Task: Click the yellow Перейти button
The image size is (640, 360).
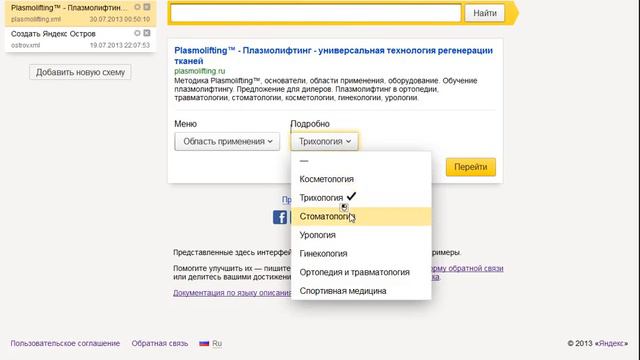Action: (471, 167)
